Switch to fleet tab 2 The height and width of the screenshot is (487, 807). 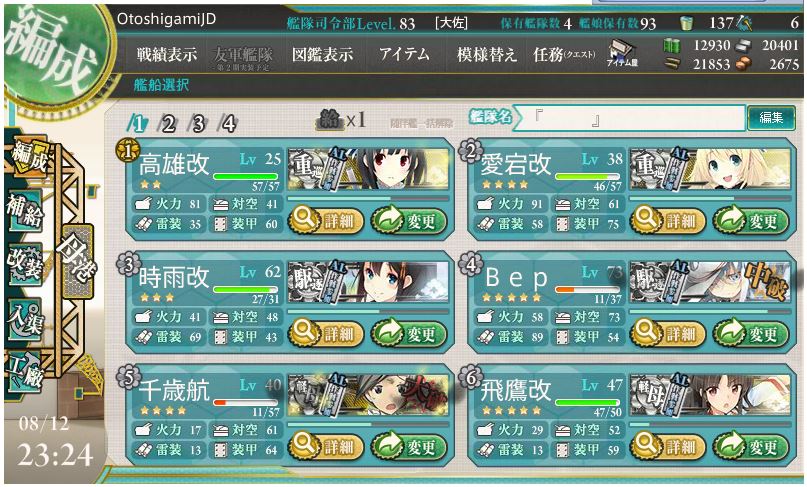click(x=167, y=124)
